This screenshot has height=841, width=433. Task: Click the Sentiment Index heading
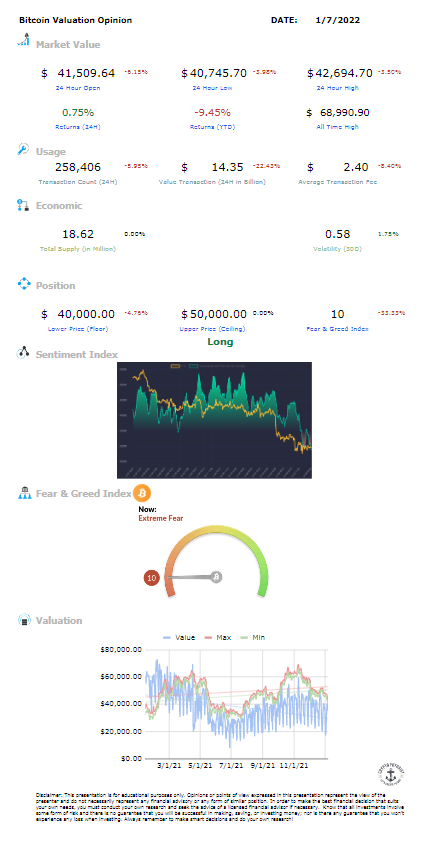[x=77, y=355]
